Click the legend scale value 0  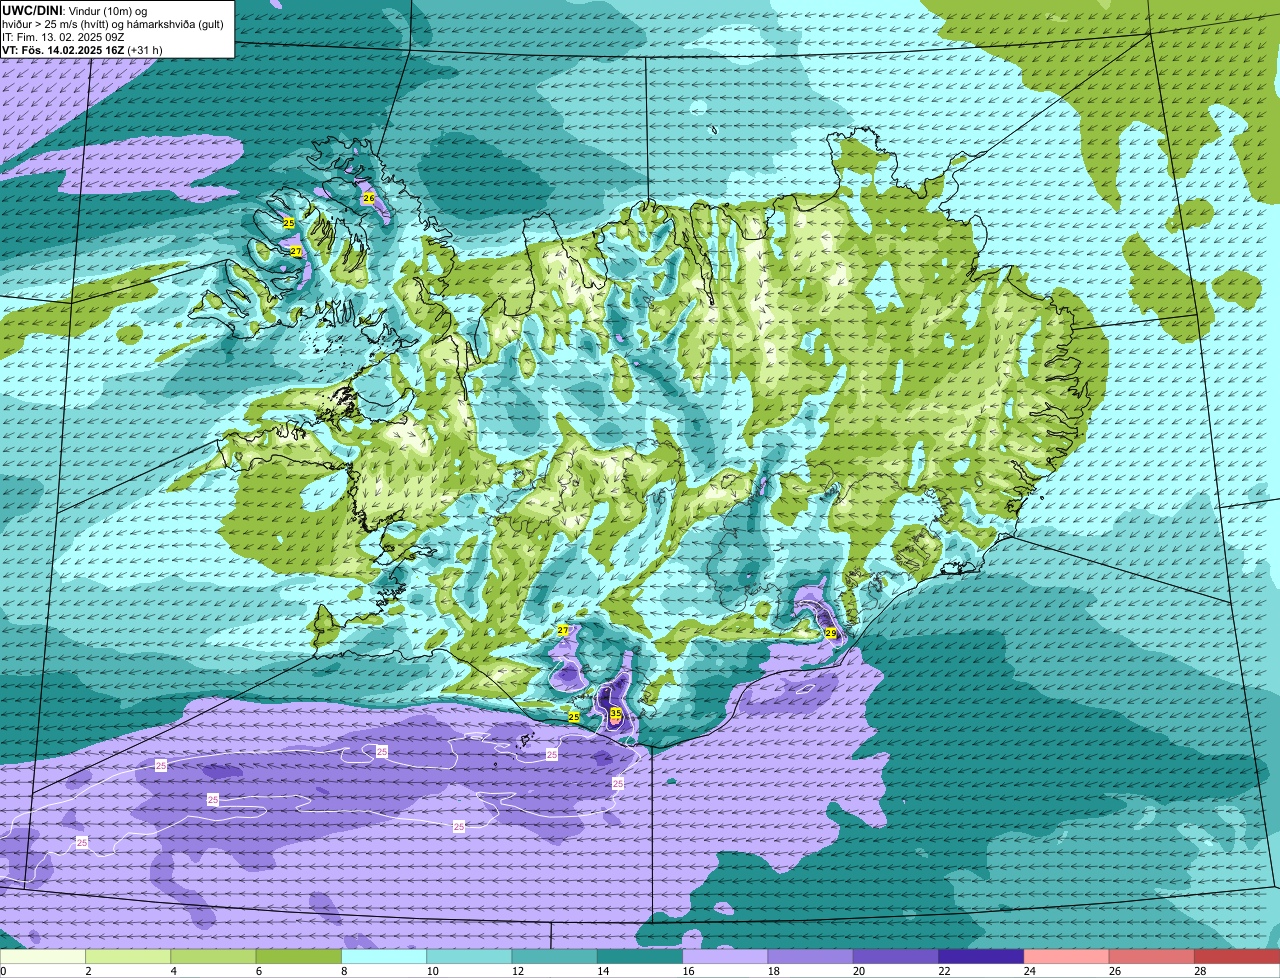click(x=3, y=971)
